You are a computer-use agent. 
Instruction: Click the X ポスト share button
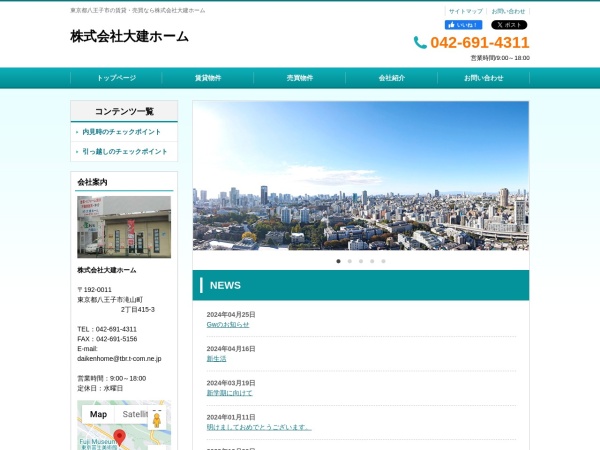(x=509, y=25)
